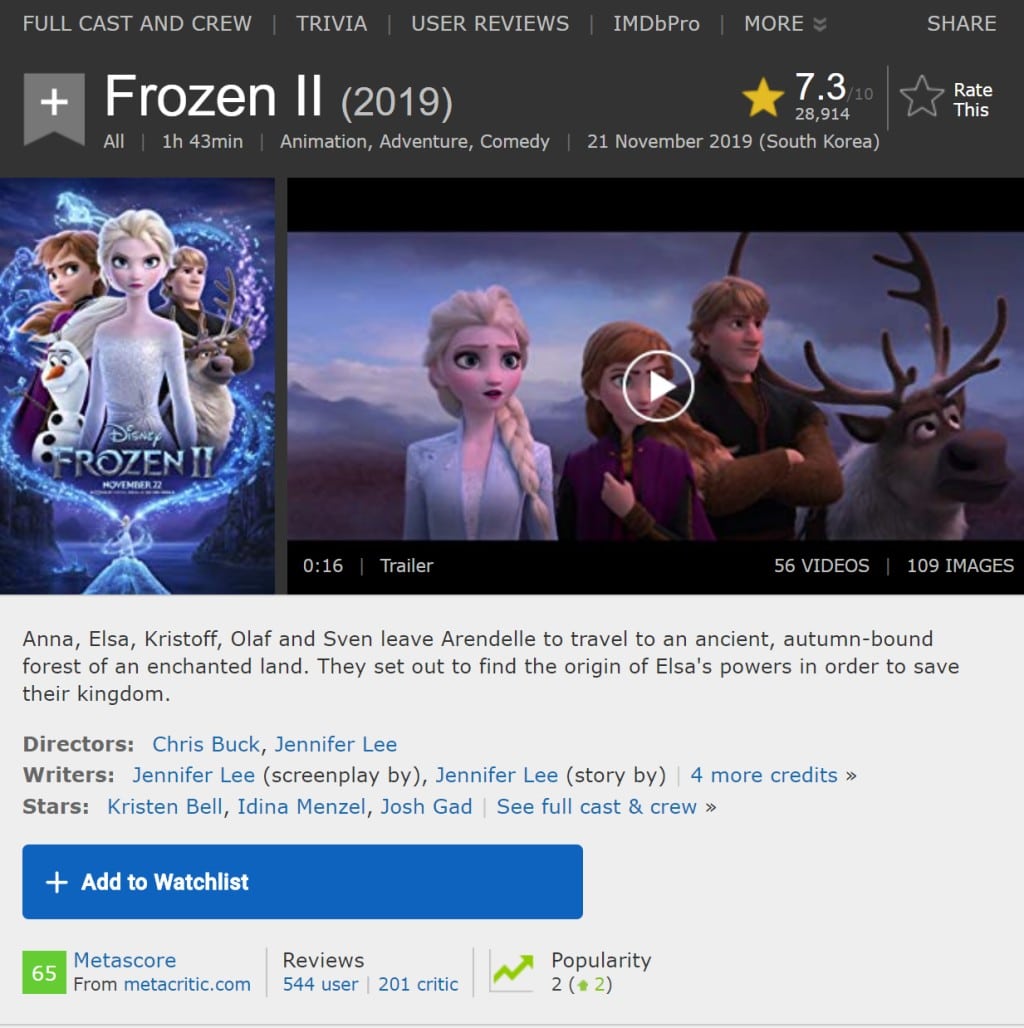Visit the metacritic.com link
Viewport: 1024px width, 1028px height.
point(187,984)
